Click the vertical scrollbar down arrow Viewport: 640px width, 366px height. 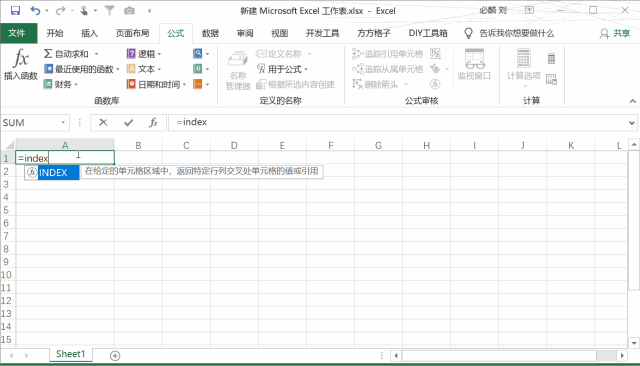point(634,343)
